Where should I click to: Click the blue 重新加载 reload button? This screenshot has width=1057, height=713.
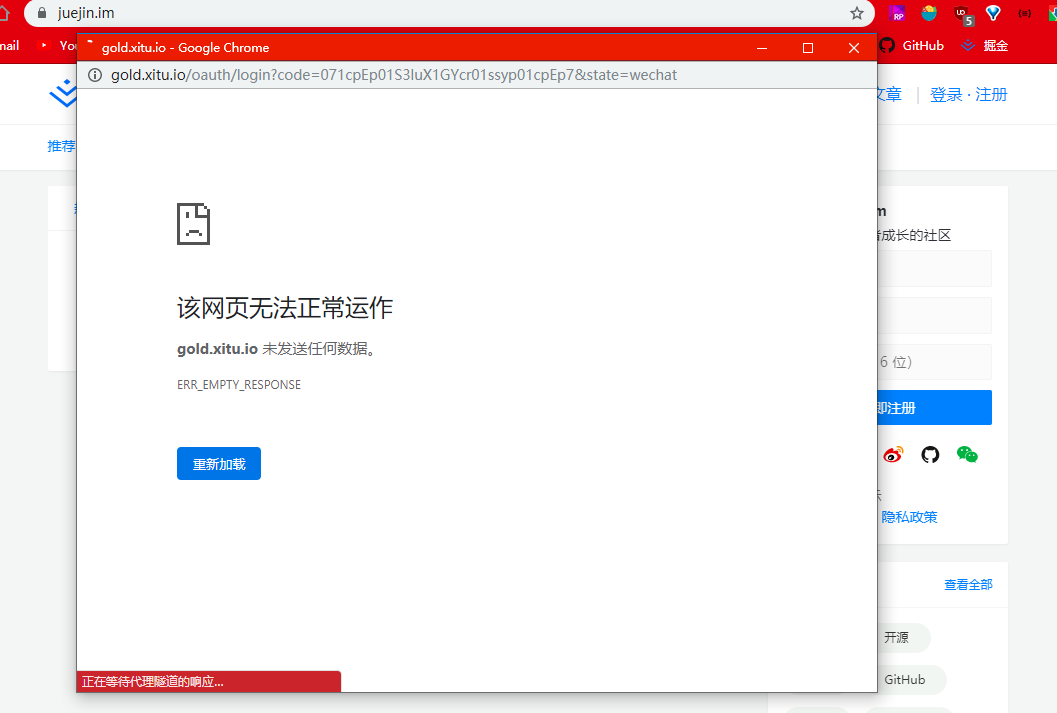click(x=218, y=464)
